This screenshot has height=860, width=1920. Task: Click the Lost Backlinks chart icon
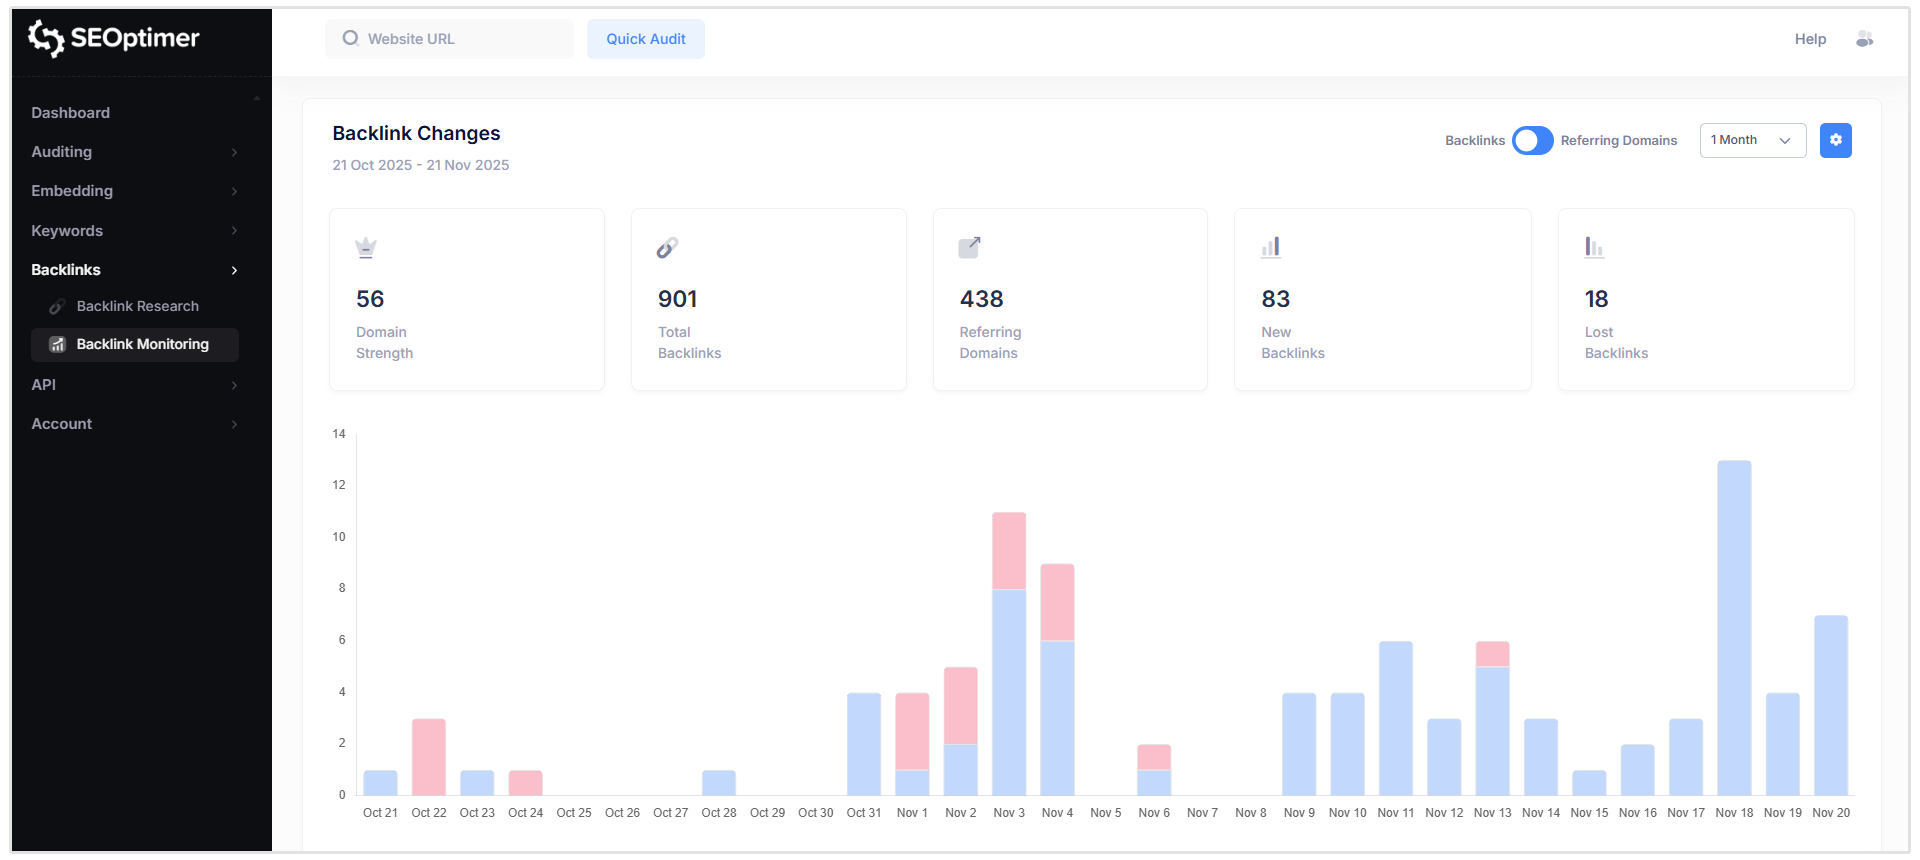[1594, 248]
